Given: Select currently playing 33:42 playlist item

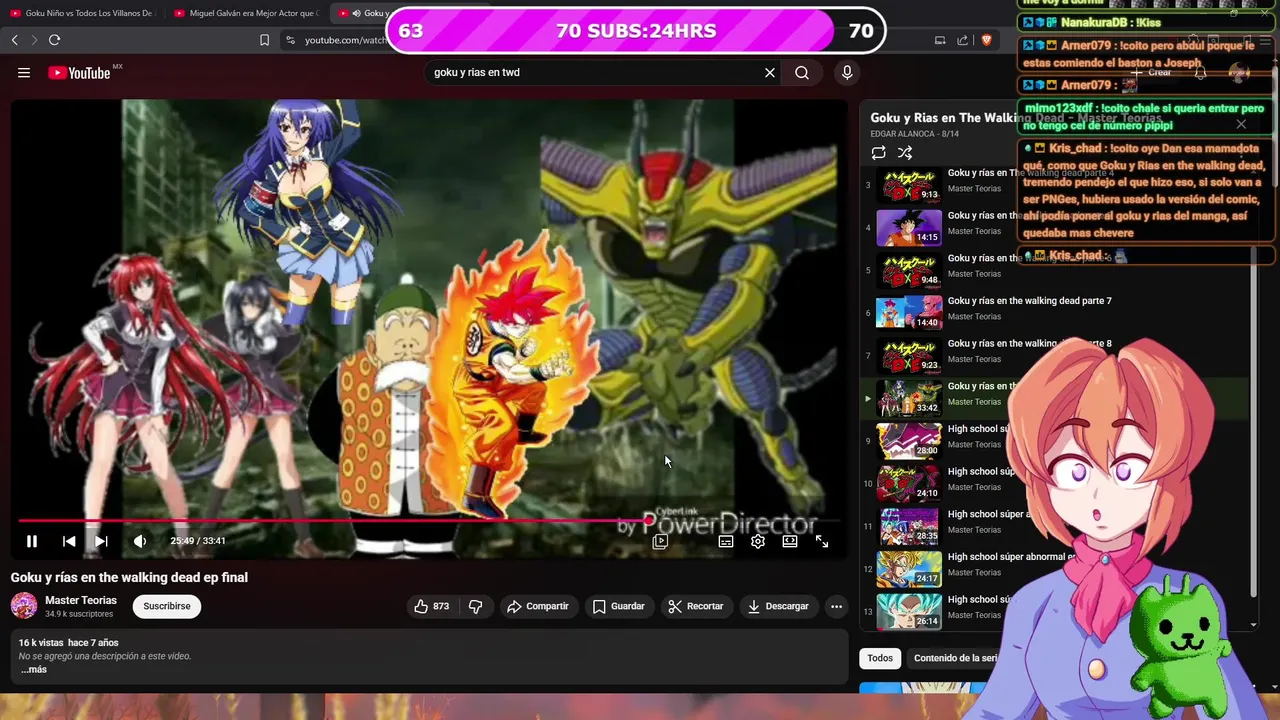Looking at the screenshot, I should (909, 398).
